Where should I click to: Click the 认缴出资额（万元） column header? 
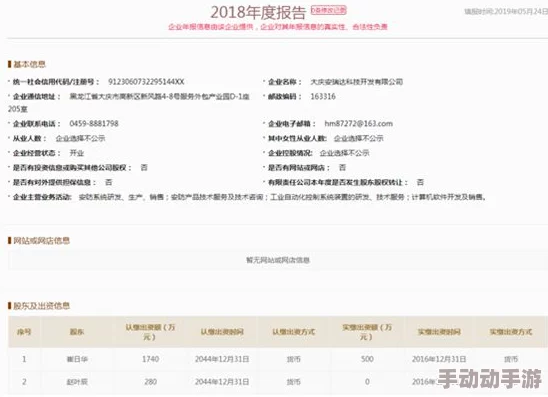[x=150, y=332]
